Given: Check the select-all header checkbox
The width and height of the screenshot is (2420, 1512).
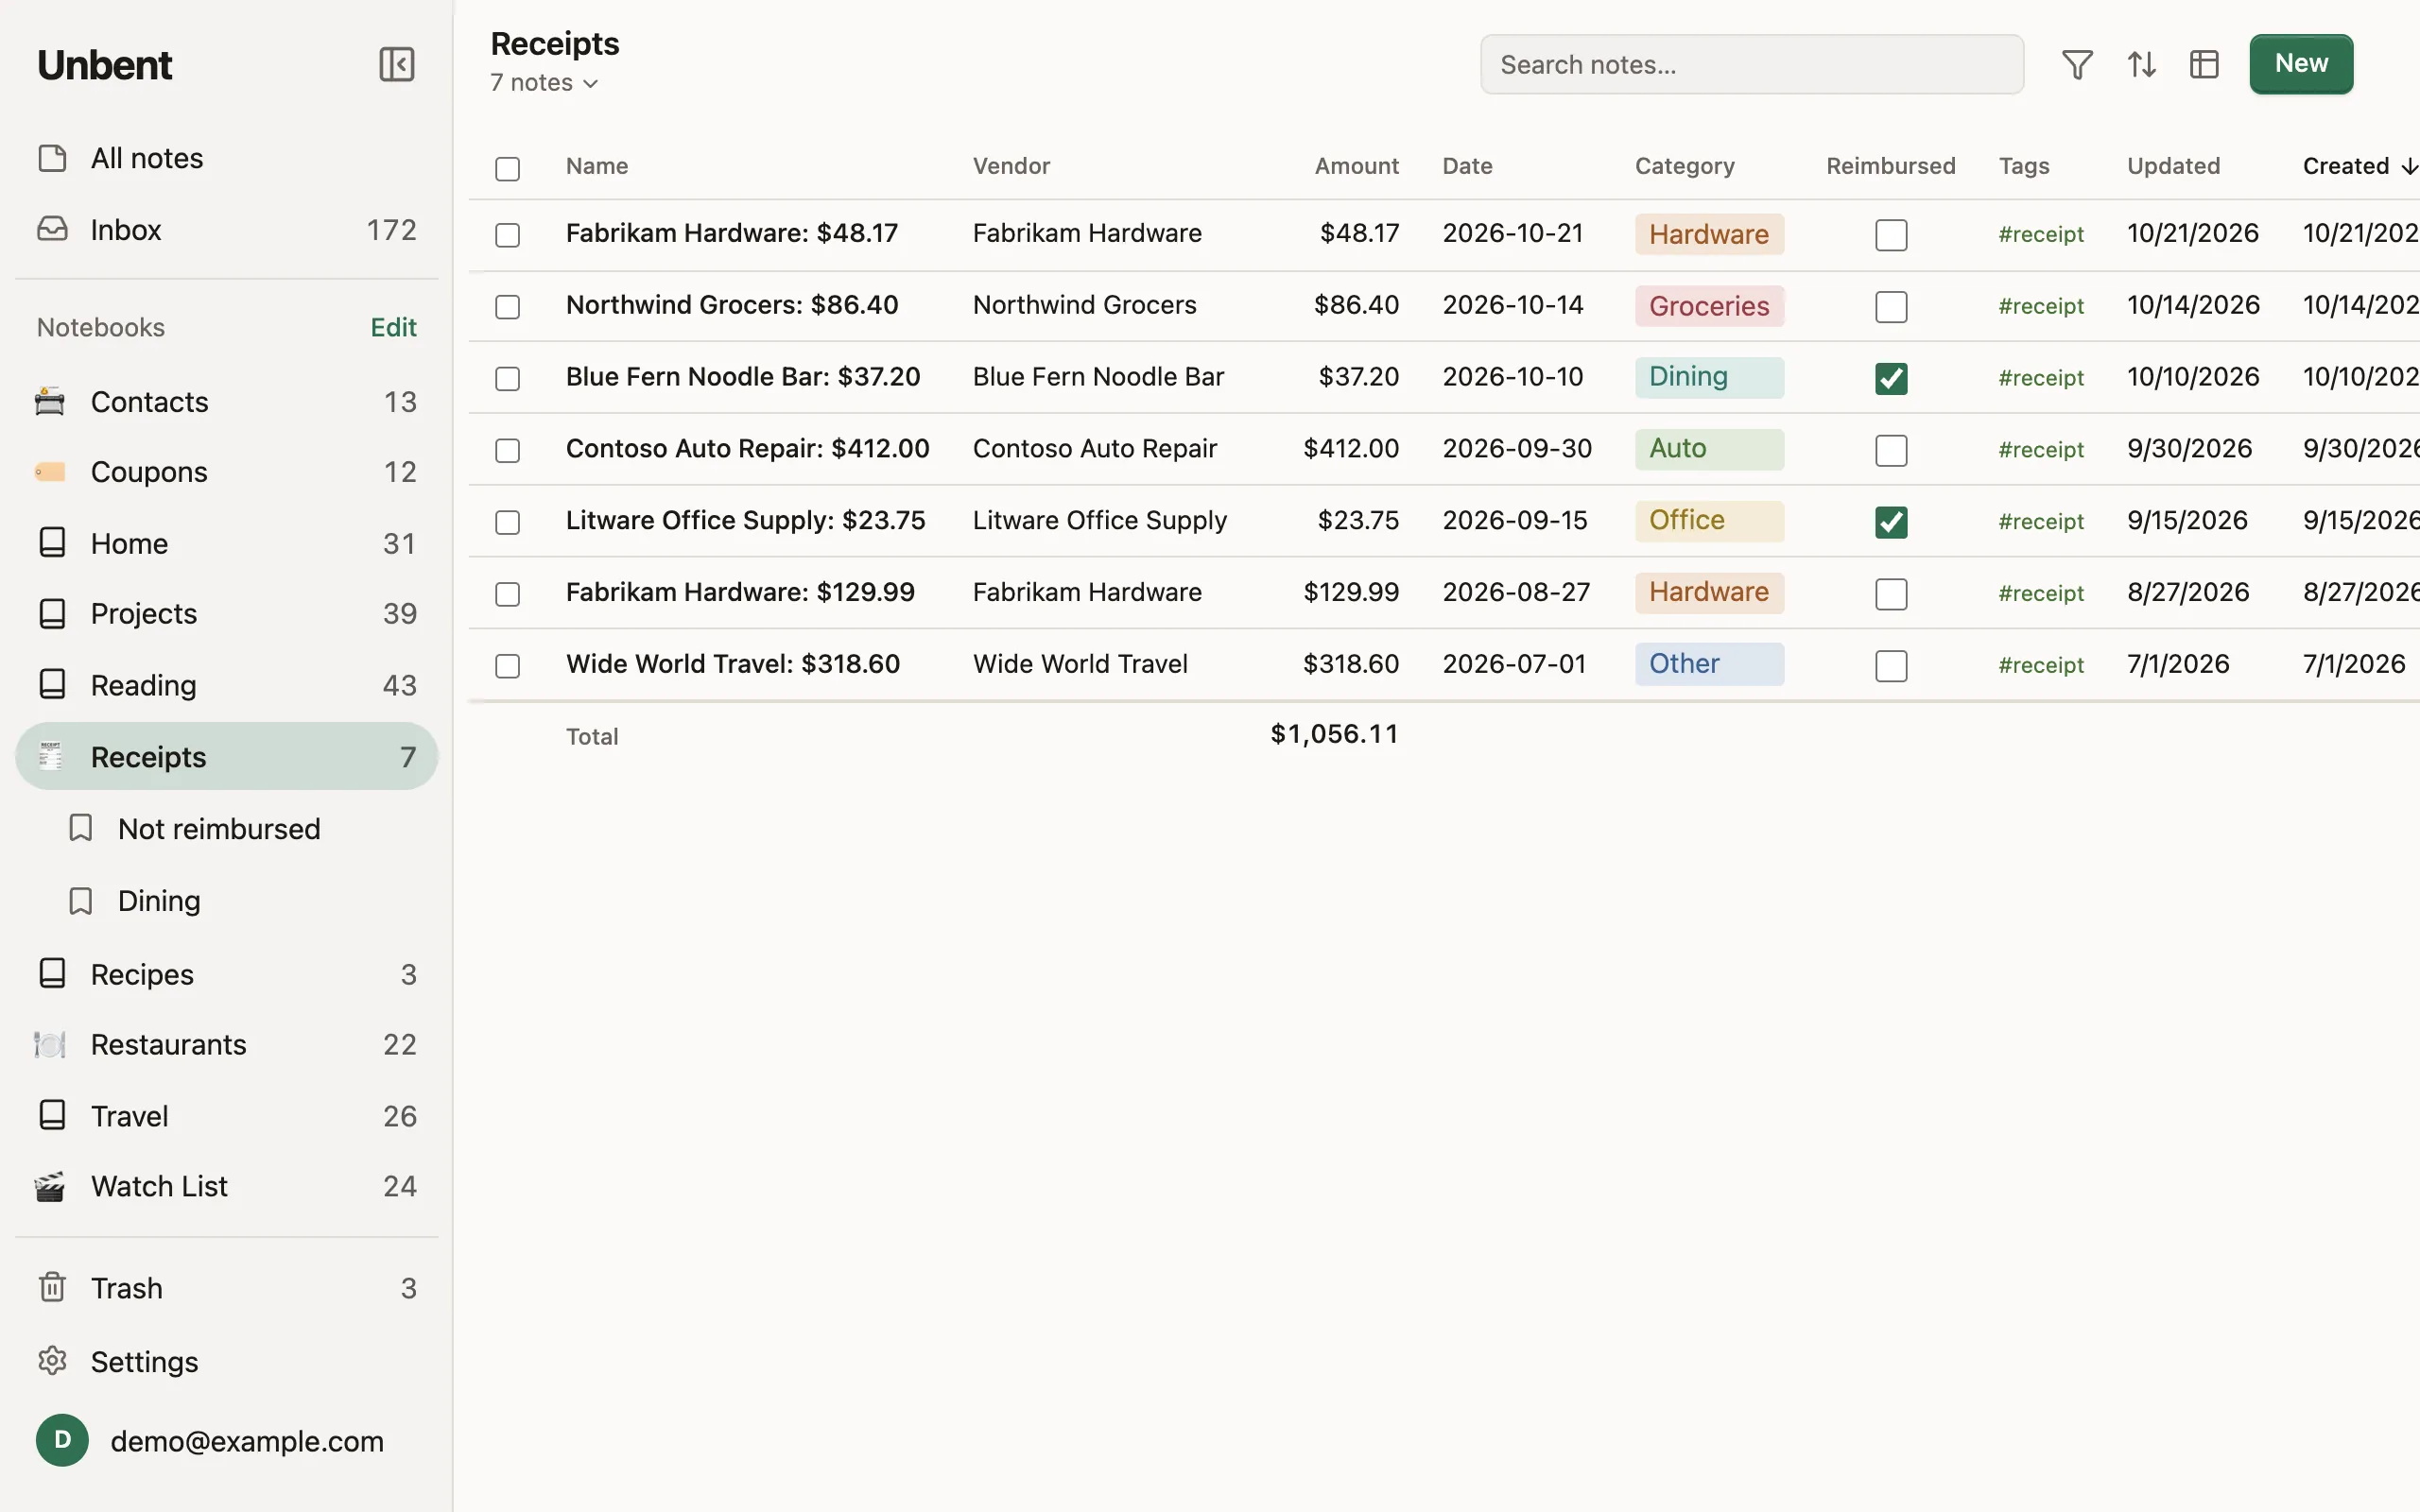Looking at the screenshot, I should pyautogui.click(x=508, y=168).
